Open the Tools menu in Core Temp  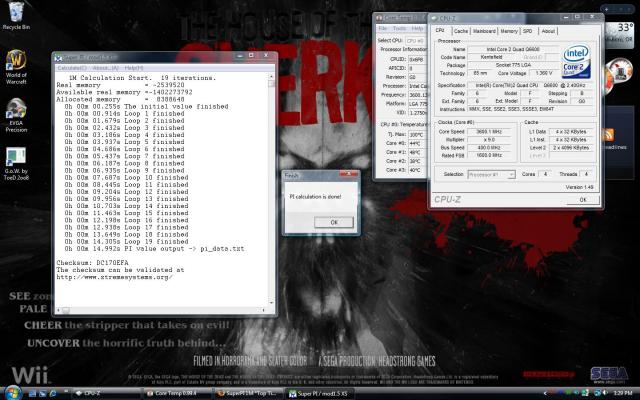[399, 29]
